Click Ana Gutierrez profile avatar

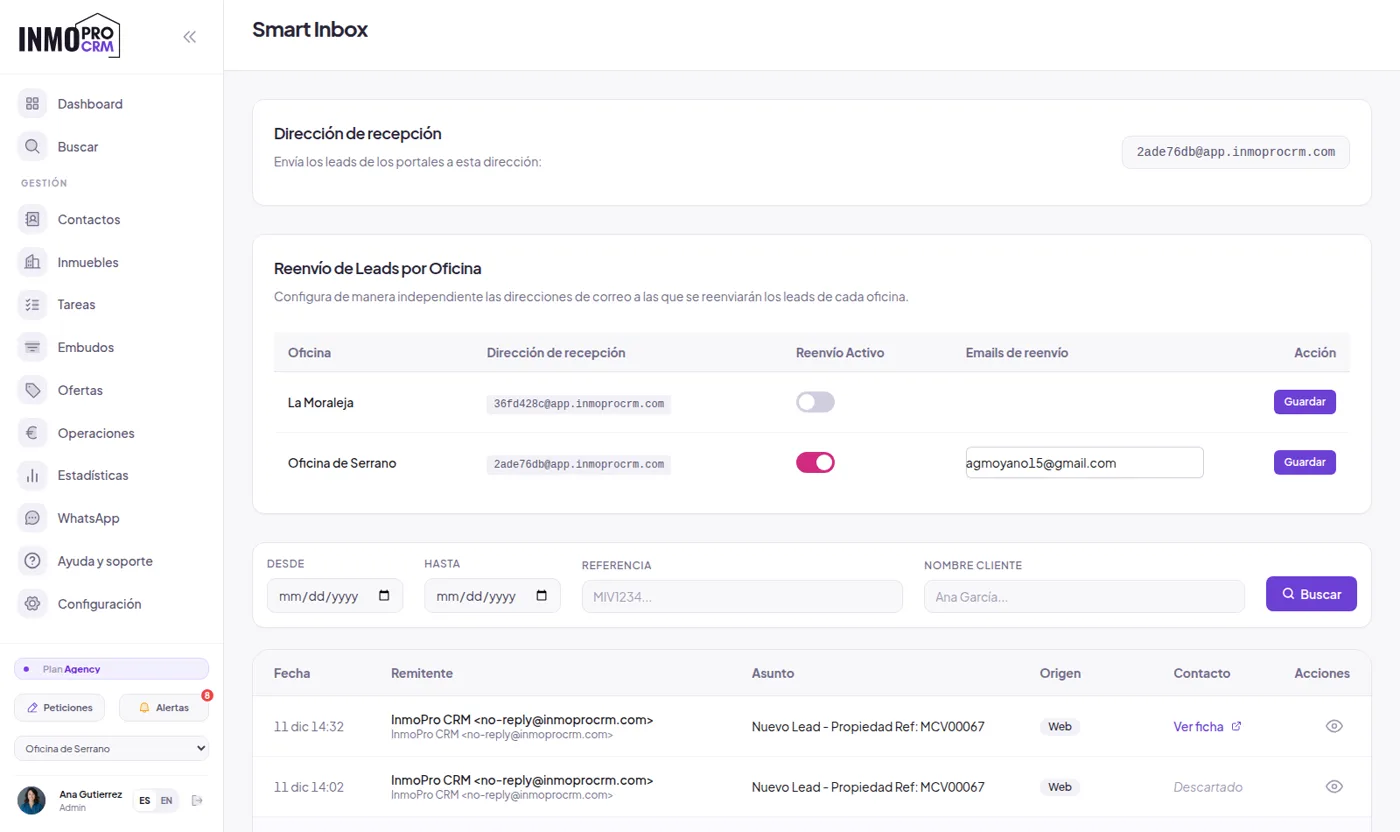coord(32,800)
